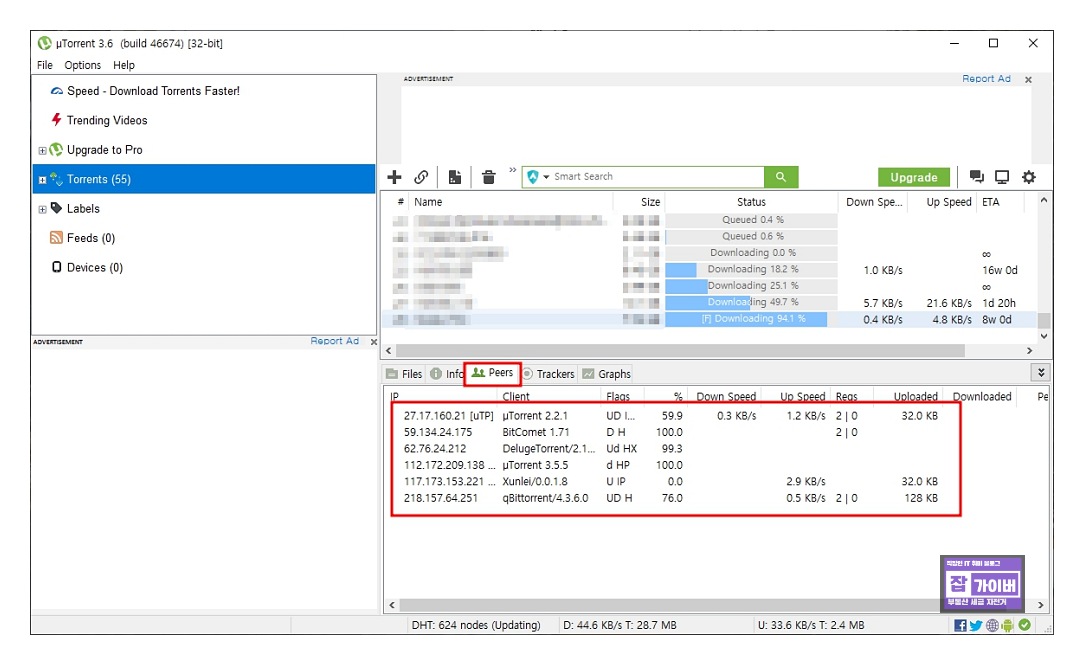Select the torrent Downloading 49.7 %
Screen dimensions: 1084x665
pos(709,303)
